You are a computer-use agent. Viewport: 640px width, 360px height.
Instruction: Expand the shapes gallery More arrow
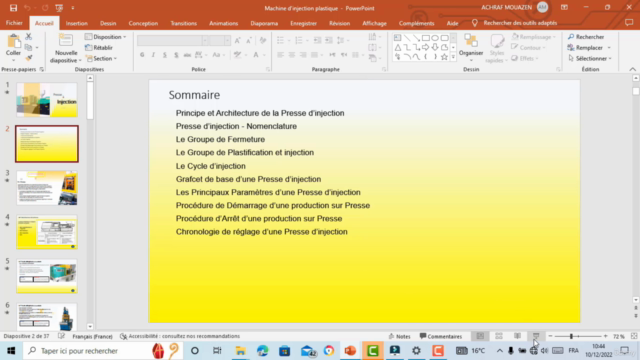[x=453, y=58]
